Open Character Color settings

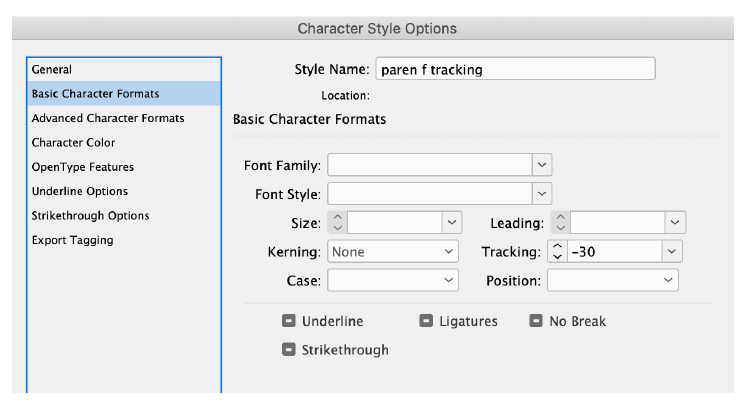tap(124, 142)
